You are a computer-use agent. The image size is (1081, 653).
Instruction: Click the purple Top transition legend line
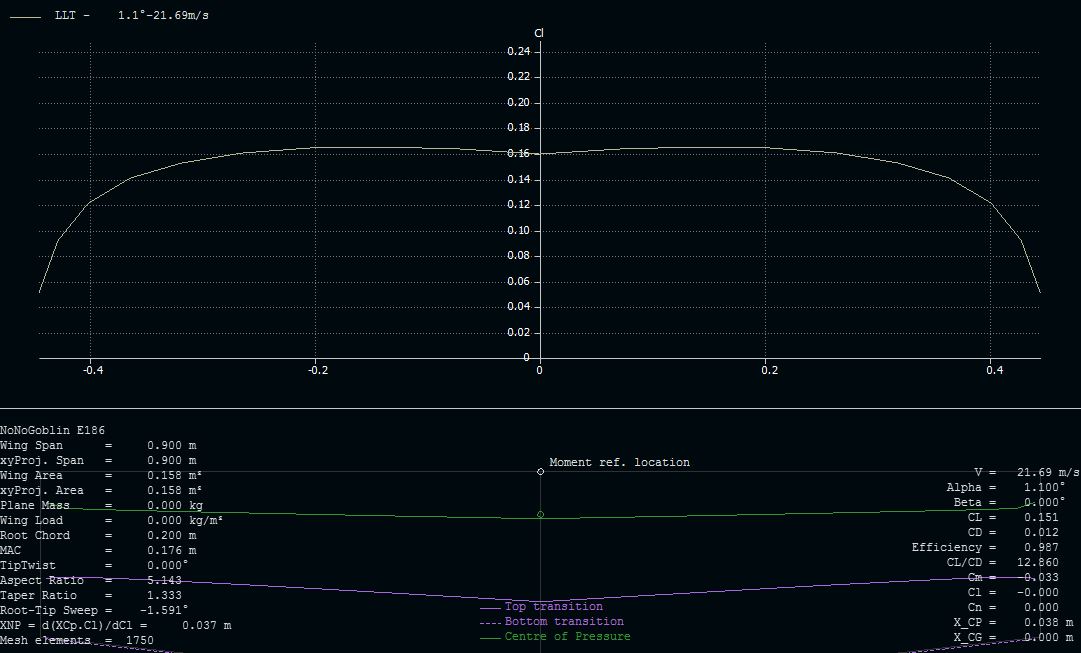pos(490,607)
